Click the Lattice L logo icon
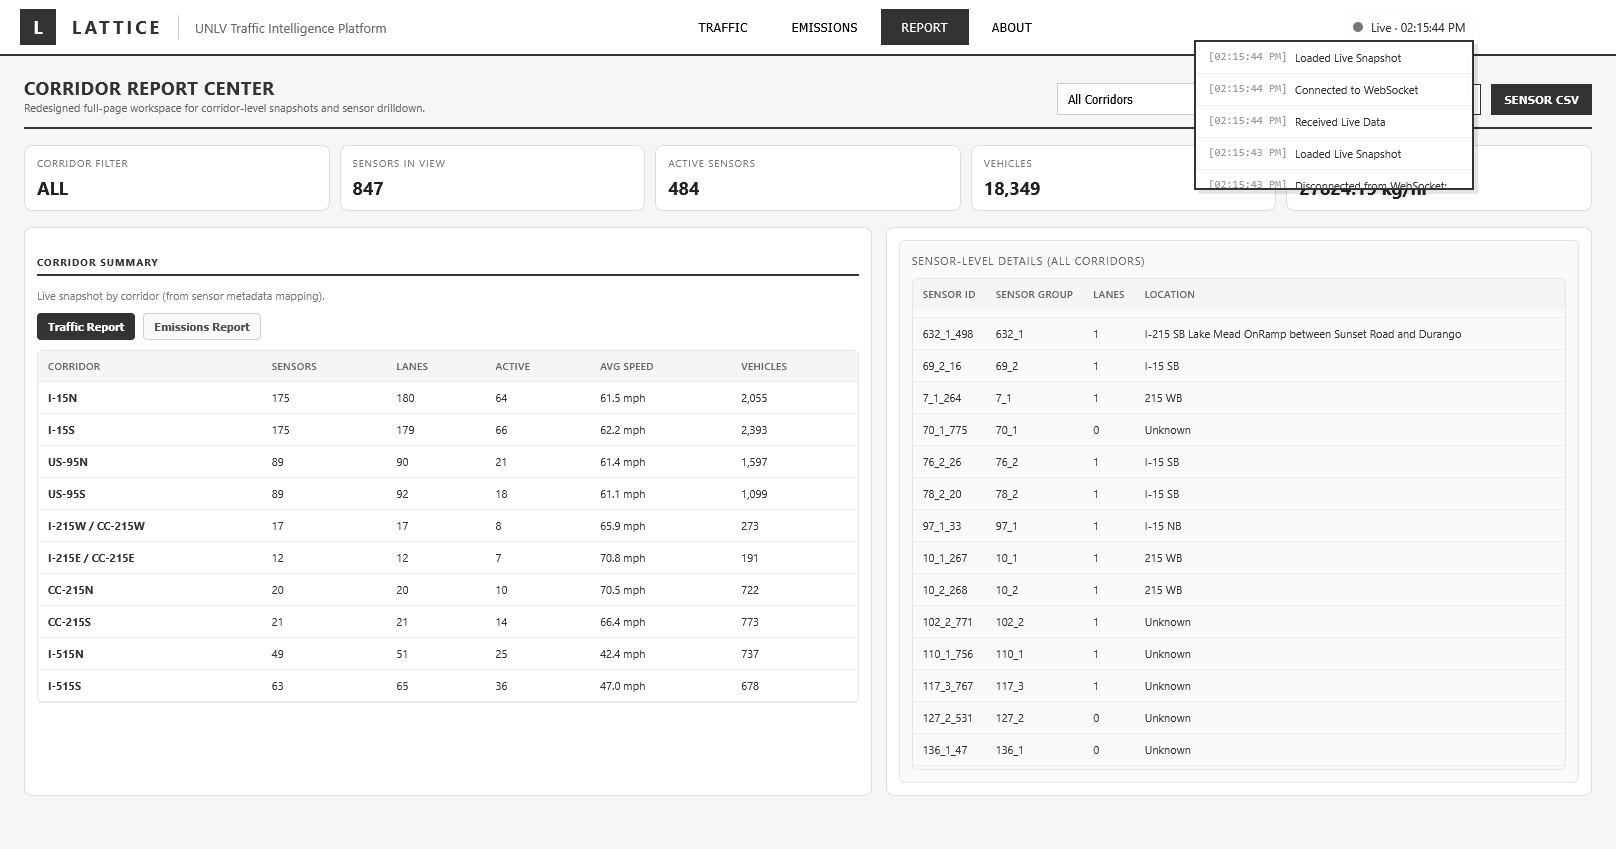The width and height of the screenshot is (1616, 849). point(38,28)
